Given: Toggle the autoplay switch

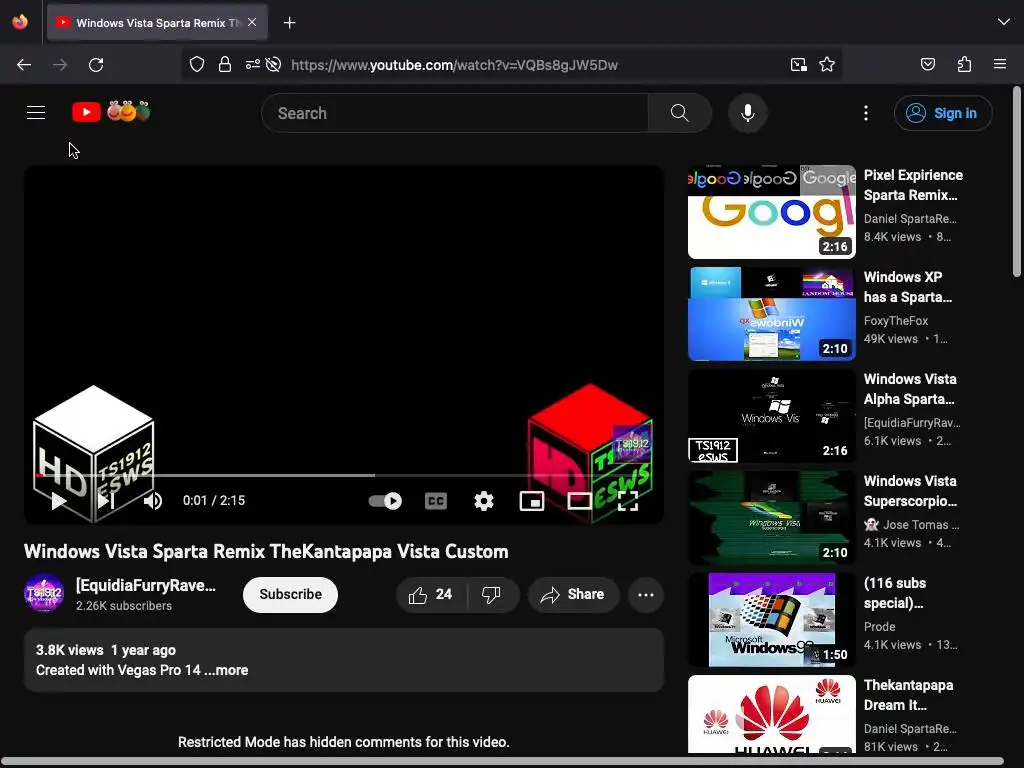Looking at the screenshot, I should click(385, 501).
